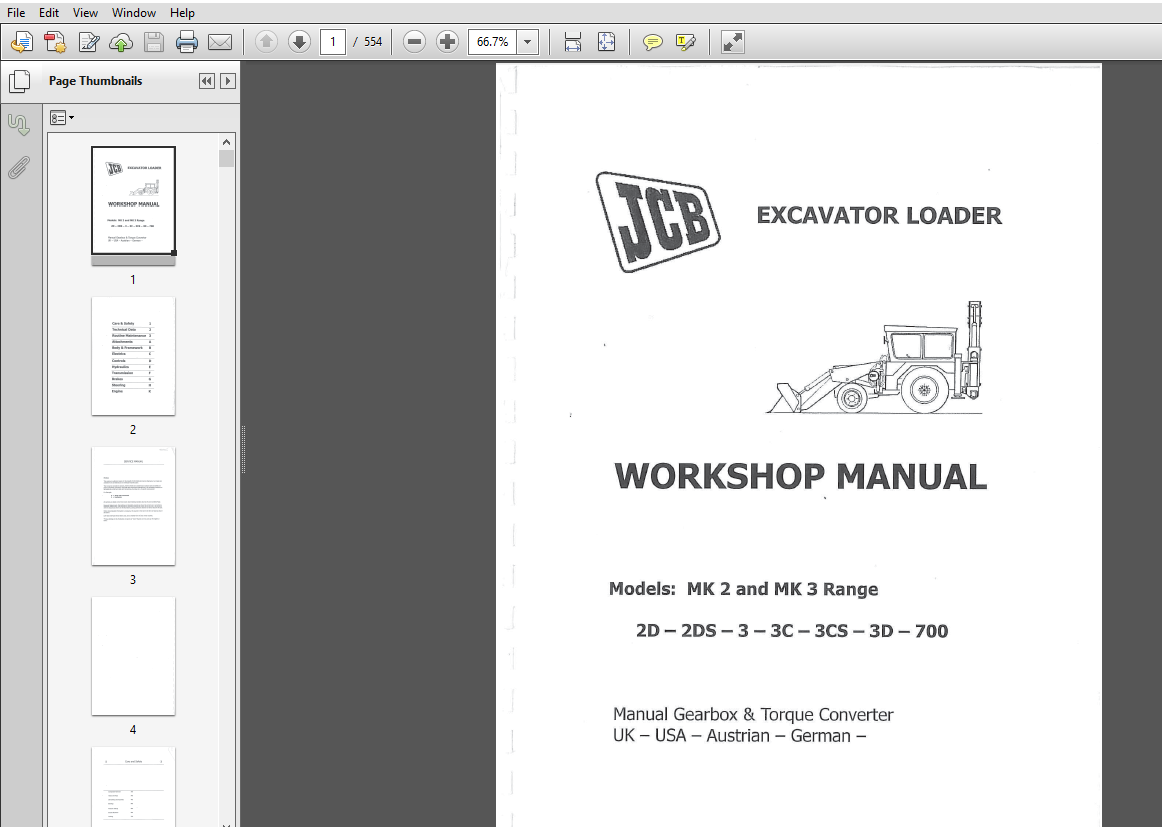Click the panel divider grip handle
The height and width of the screenshot is (827, 1162).
[x=243, y=449]
